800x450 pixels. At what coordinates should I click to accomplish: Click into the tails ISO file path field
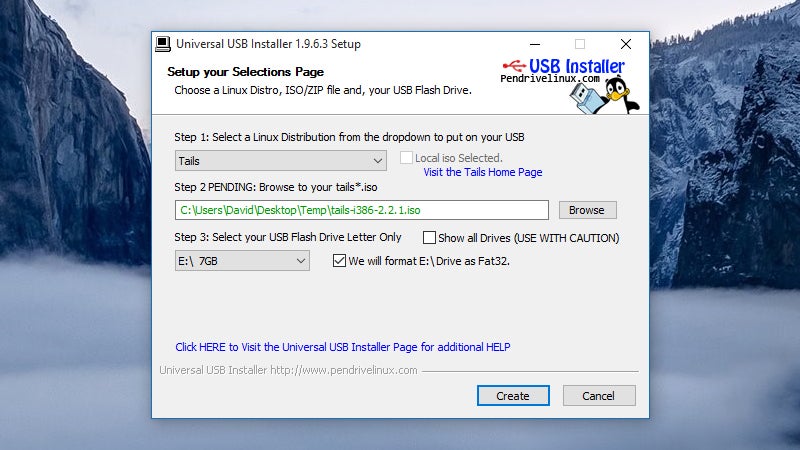point(362,210)
